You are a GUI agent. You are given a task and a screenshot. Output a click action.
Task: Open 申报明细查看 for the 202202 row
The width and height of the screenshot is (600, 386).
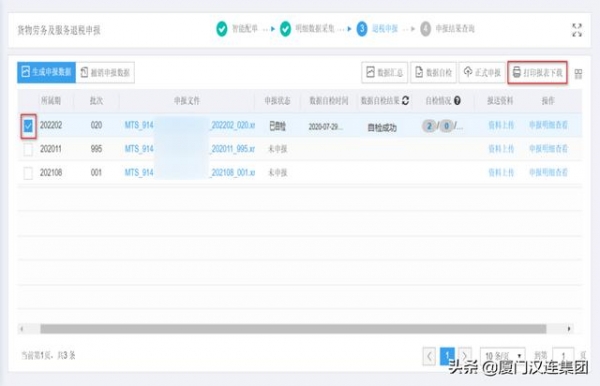(548, 125)
